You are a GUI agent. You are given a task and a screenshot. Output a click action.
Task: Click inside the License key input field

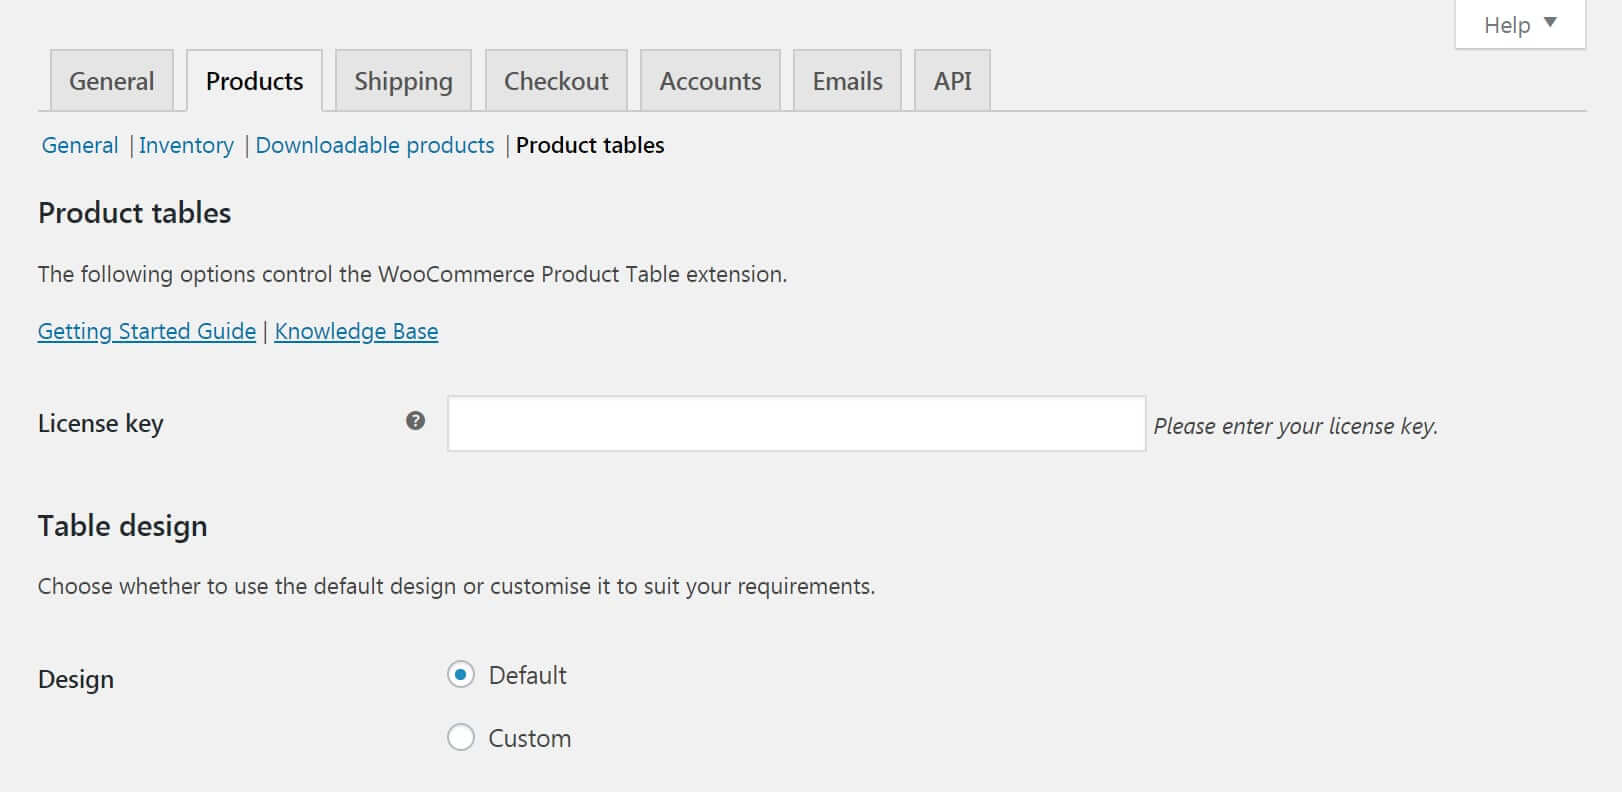pos(795,424)
